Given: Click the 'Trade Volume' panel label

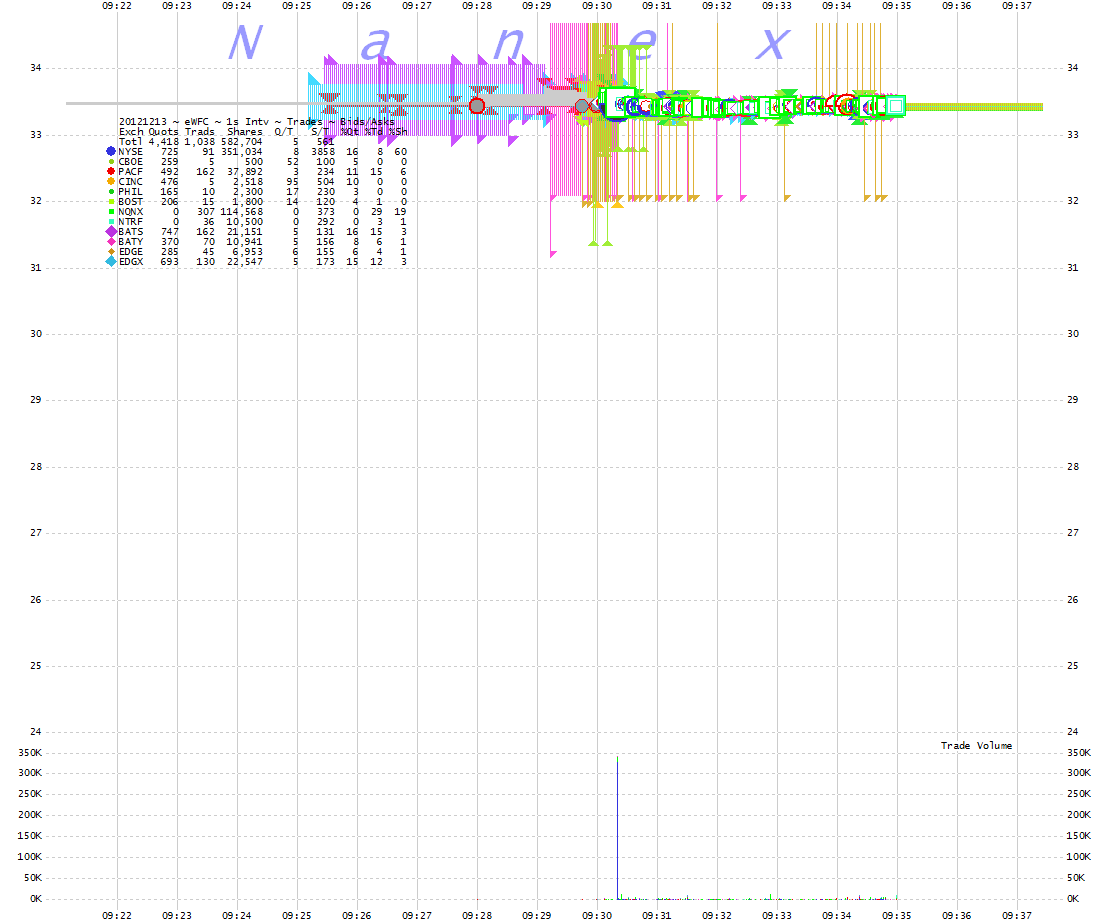Looking at the screenshot, I should tap(976, 745).
